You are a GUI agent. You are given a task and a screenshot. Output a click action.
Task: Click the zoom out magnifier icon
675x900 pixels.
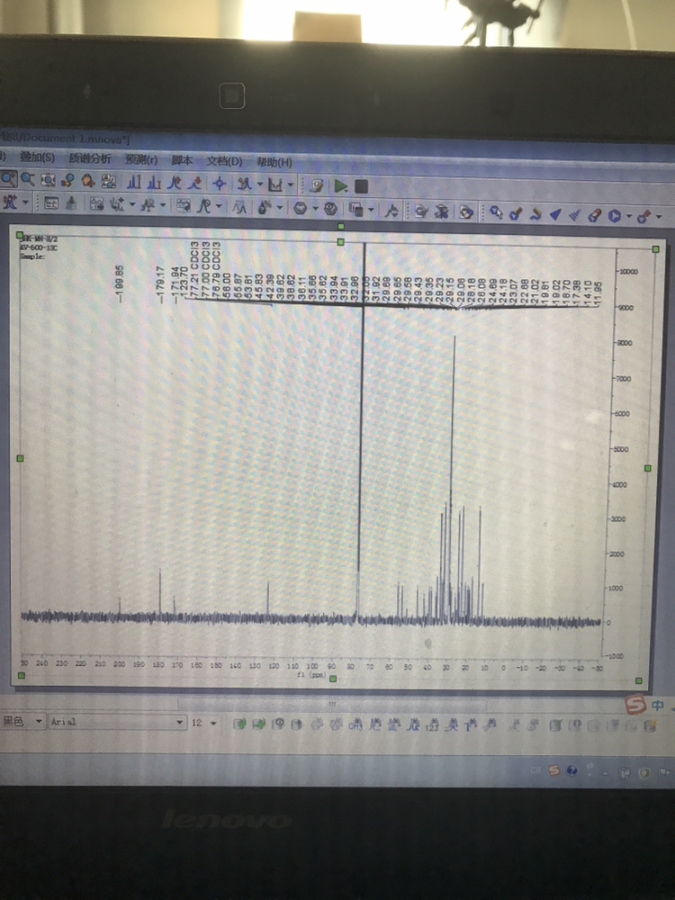coord(28,181)
